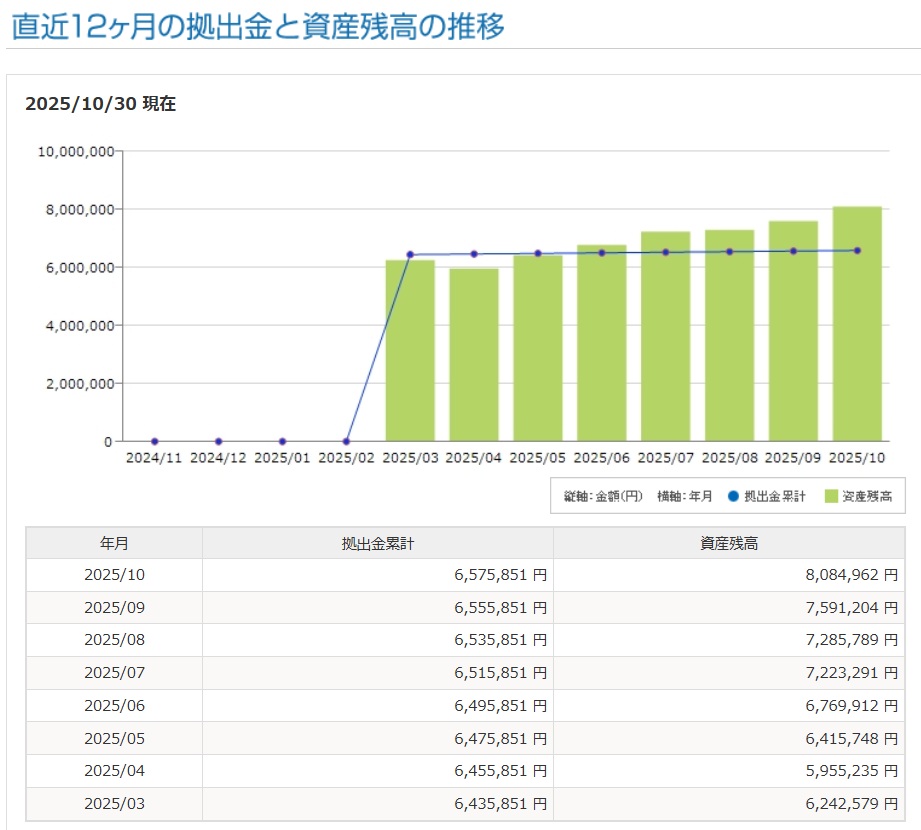Click the line marker at 2024/12
The height and width of the screenshot is (830, 921).
pos(218,441)
